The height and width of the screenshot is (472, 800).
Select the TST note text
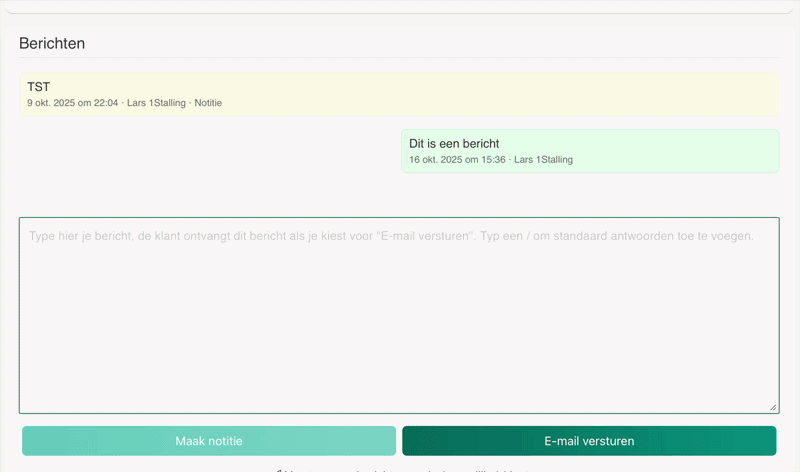(38, 87)
